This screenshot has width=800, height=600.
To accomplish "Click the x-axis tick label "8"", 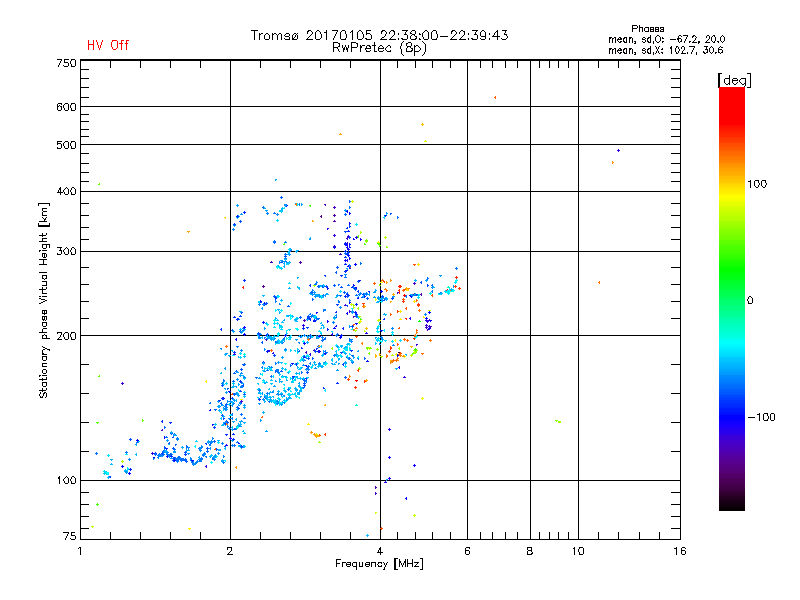I will pos(530,551).
